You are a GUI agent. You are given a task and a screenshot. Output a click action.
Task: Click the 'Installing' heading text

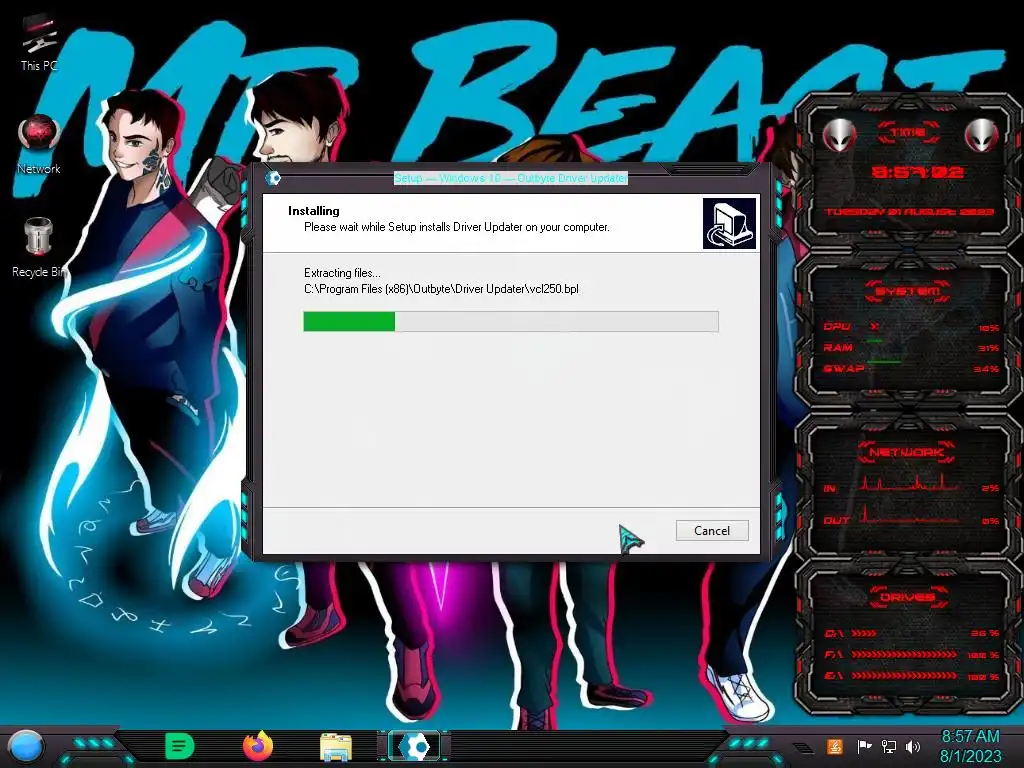tap(313, 211)
